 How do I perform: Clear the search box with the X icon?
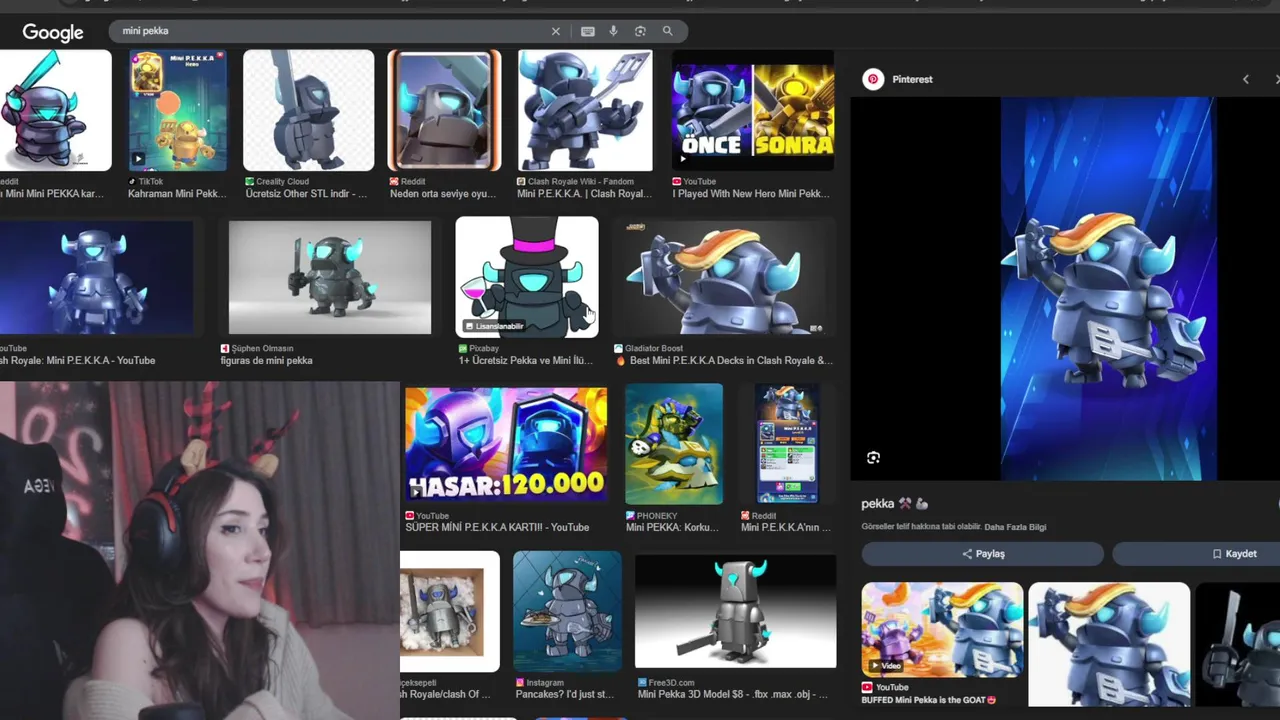click(x=556, y=31)
